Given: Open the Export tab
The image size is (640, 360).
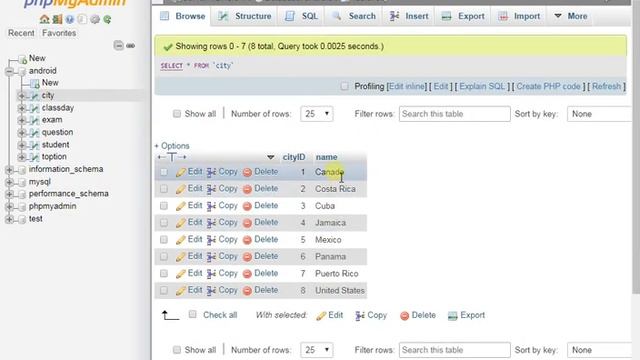Looking at the screenshot, I should (463, 16).
